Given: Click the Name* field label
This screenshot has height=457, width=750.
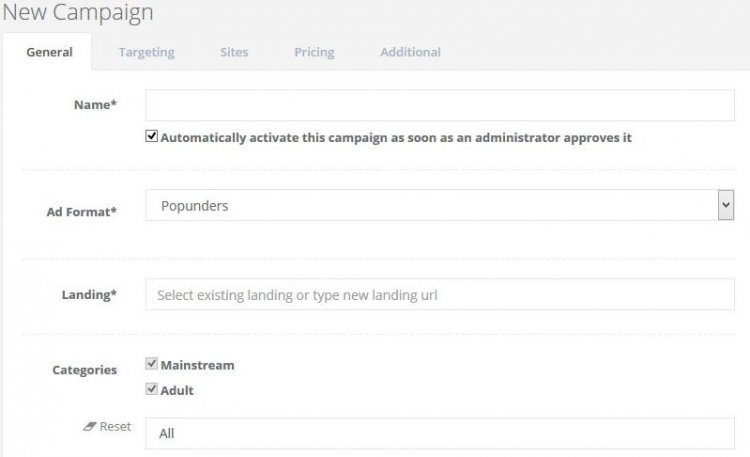Looking at the screenshot, I should 95,105.
